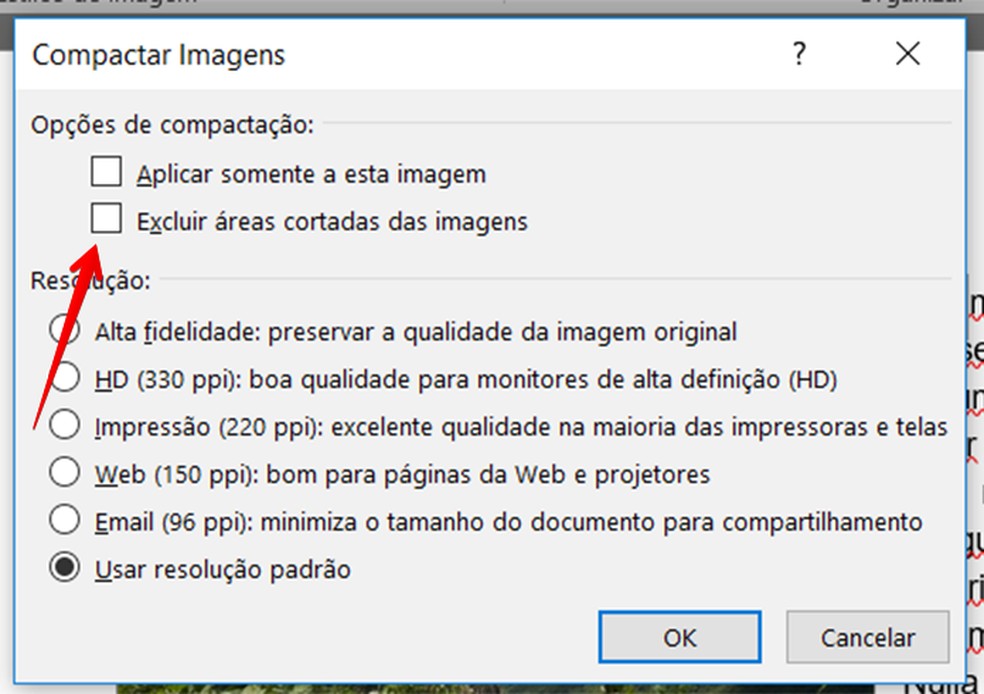Click the 'Compactar Imagens' title bar text

point(159,54)
